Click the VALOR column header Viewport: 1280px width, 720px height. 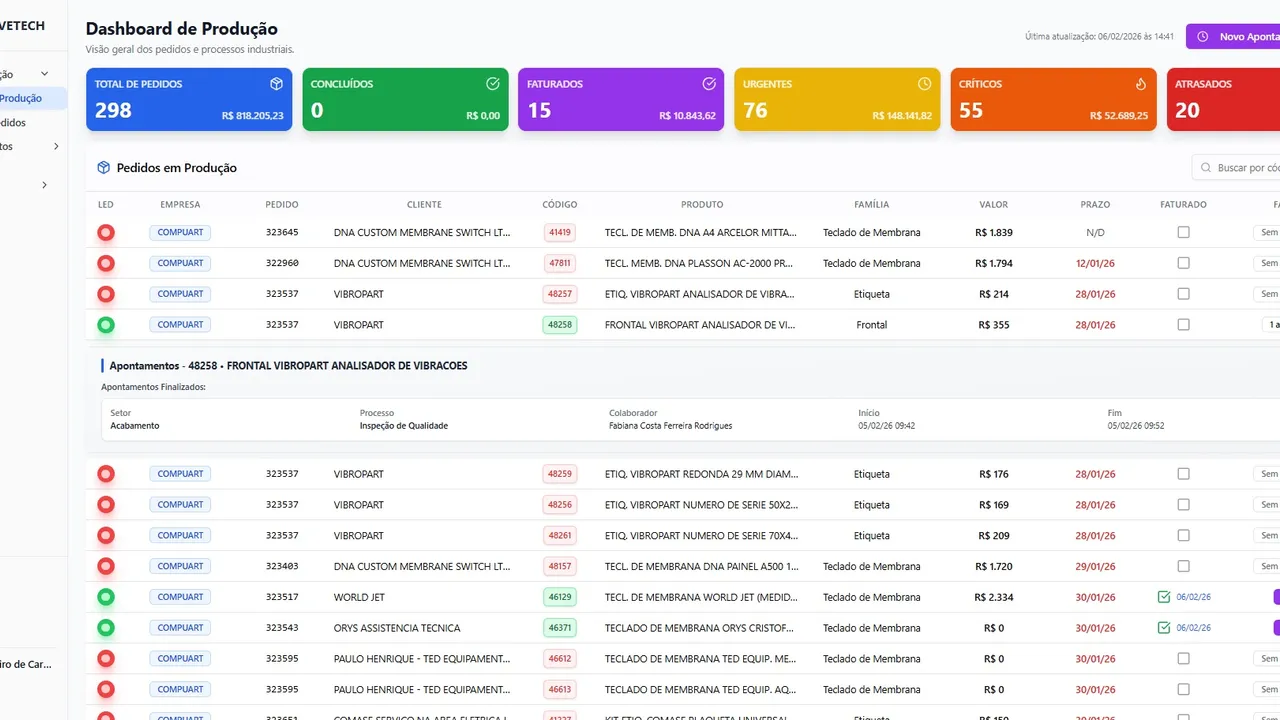tap(994, 205)
